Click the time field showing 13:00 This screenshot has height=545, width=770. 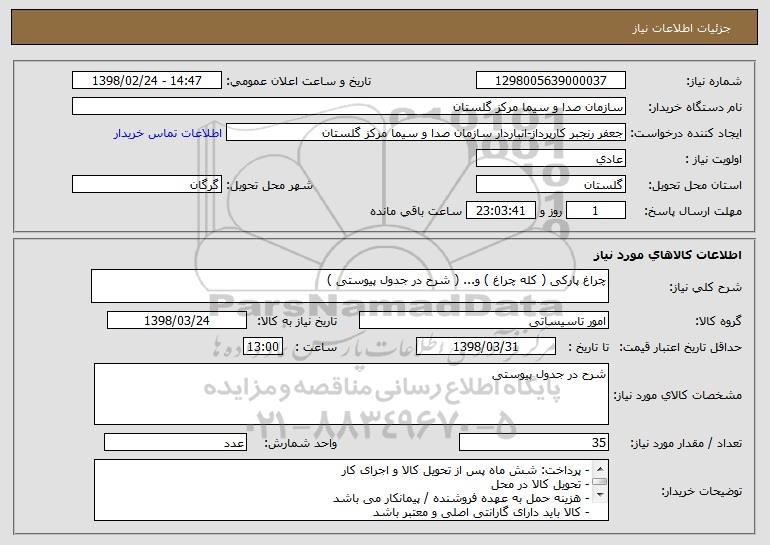pyautogui.click(x=263, y=347)
